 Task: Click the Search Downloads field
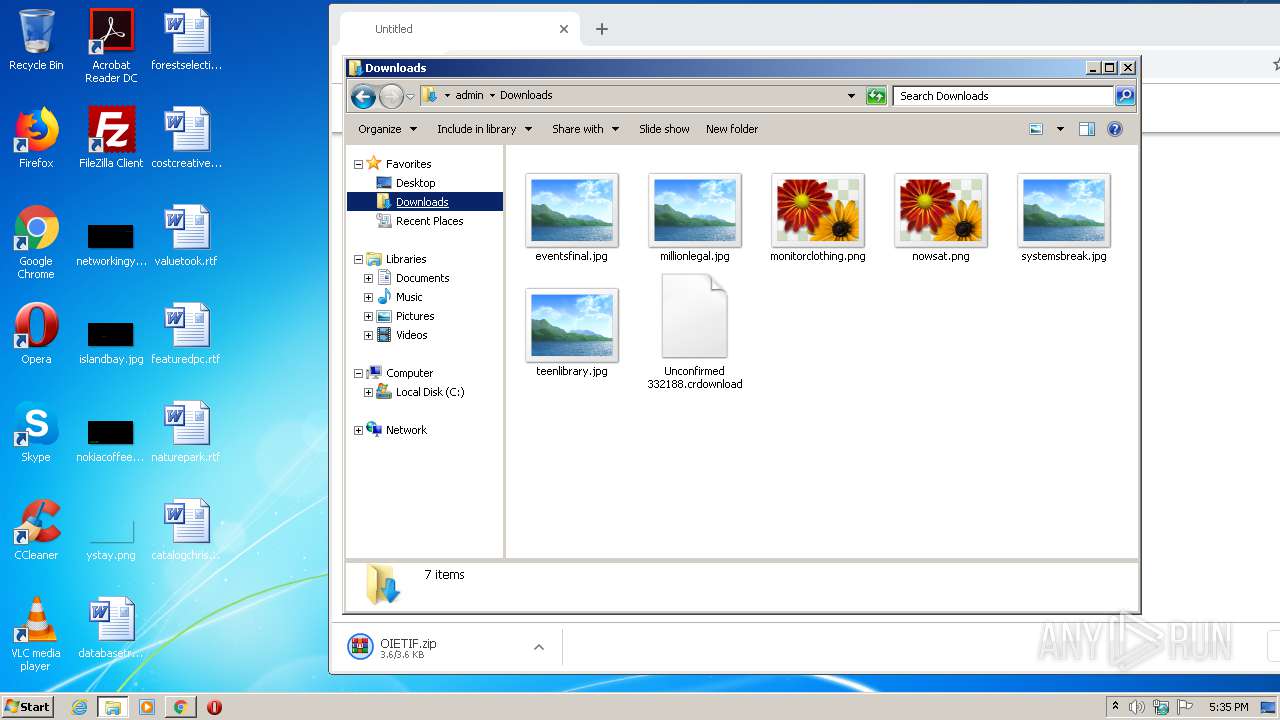pyautogui.click(x=1003, y=96)
